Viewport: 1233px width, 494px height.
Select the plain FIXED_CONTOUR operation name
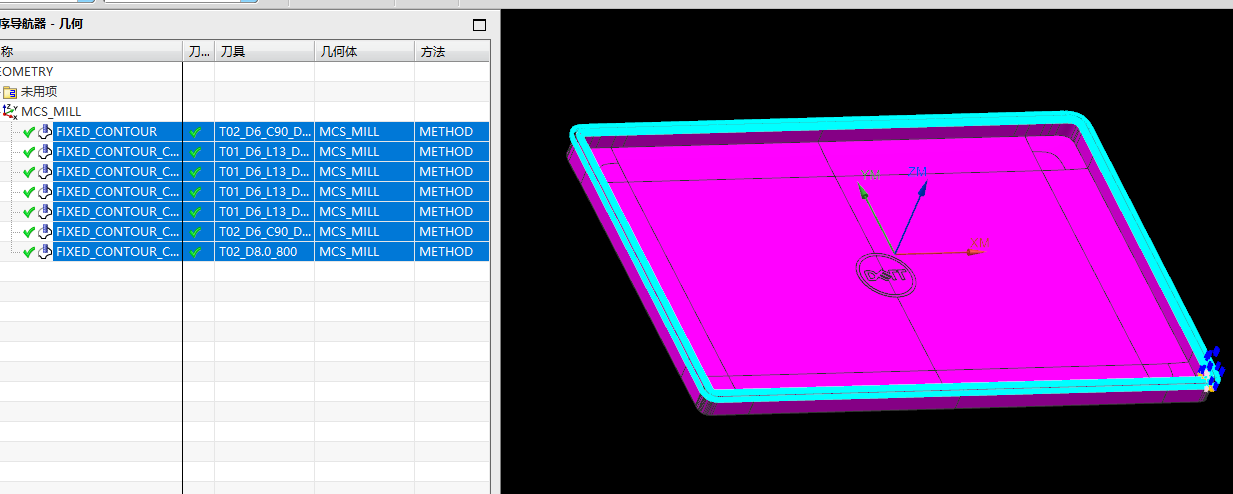click(106, 132)
